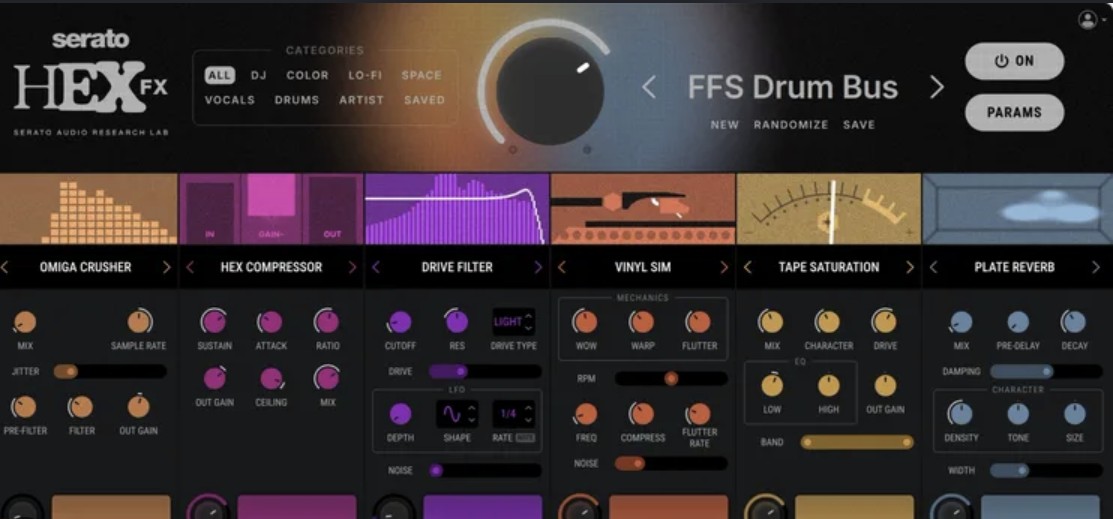Viewport: 1113px width, 519px height.
Task: Click Plate Reverb TONE knob
Action: click(1018, 414)
